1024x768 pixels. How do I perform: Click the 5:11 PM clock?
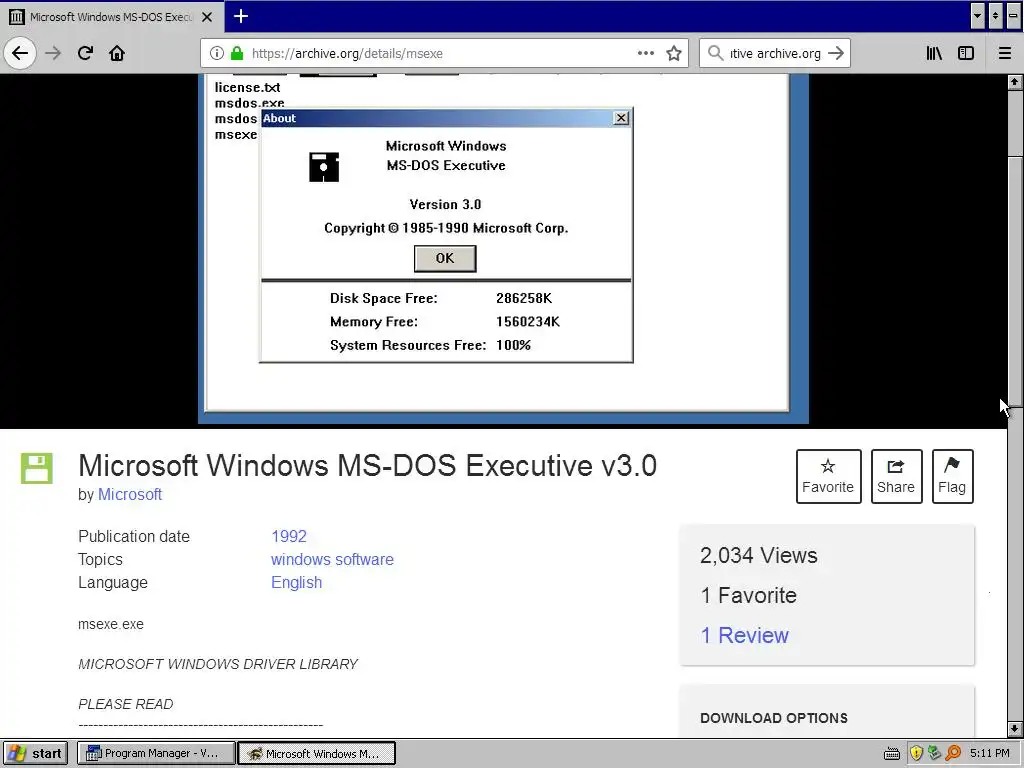click(989, 753)
